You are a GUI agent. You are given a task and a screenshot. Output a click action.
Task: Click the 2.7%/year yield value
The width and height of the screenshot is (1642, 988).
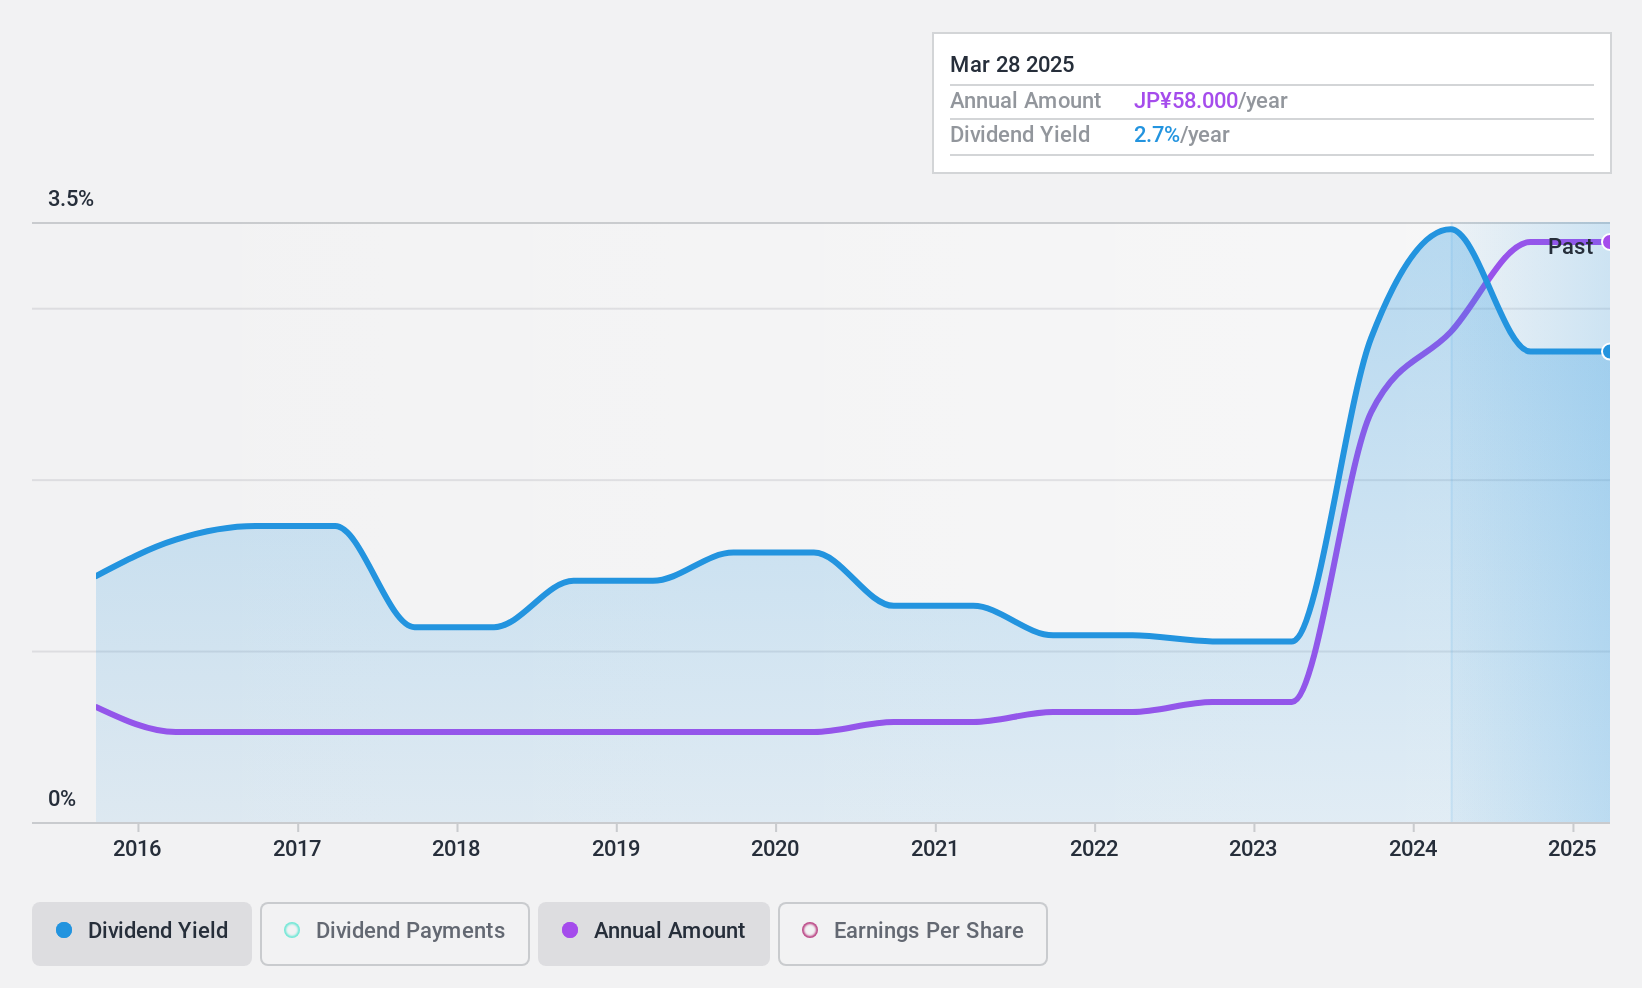tap(1181, 135)
